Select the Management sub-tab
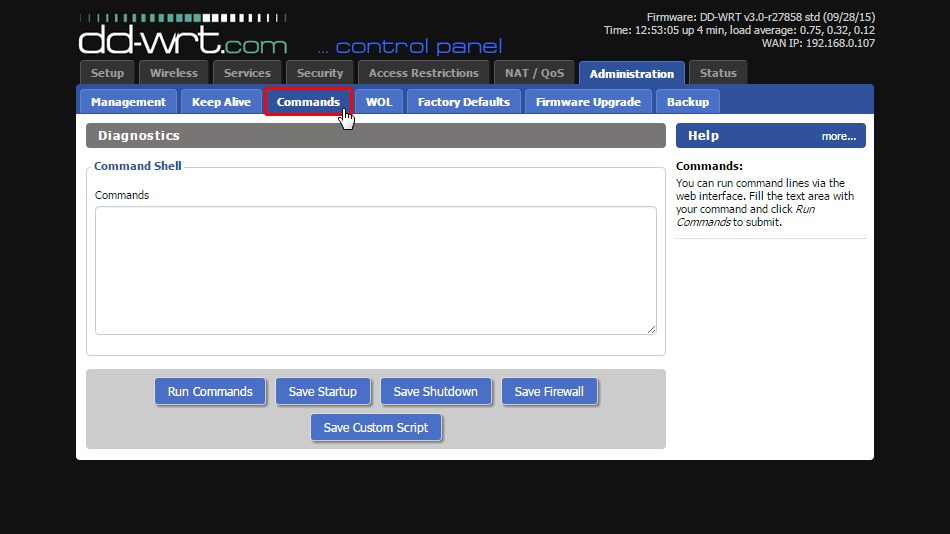This screenshot has width=950, height=534. pyautogui.click(x=128, y=102)
